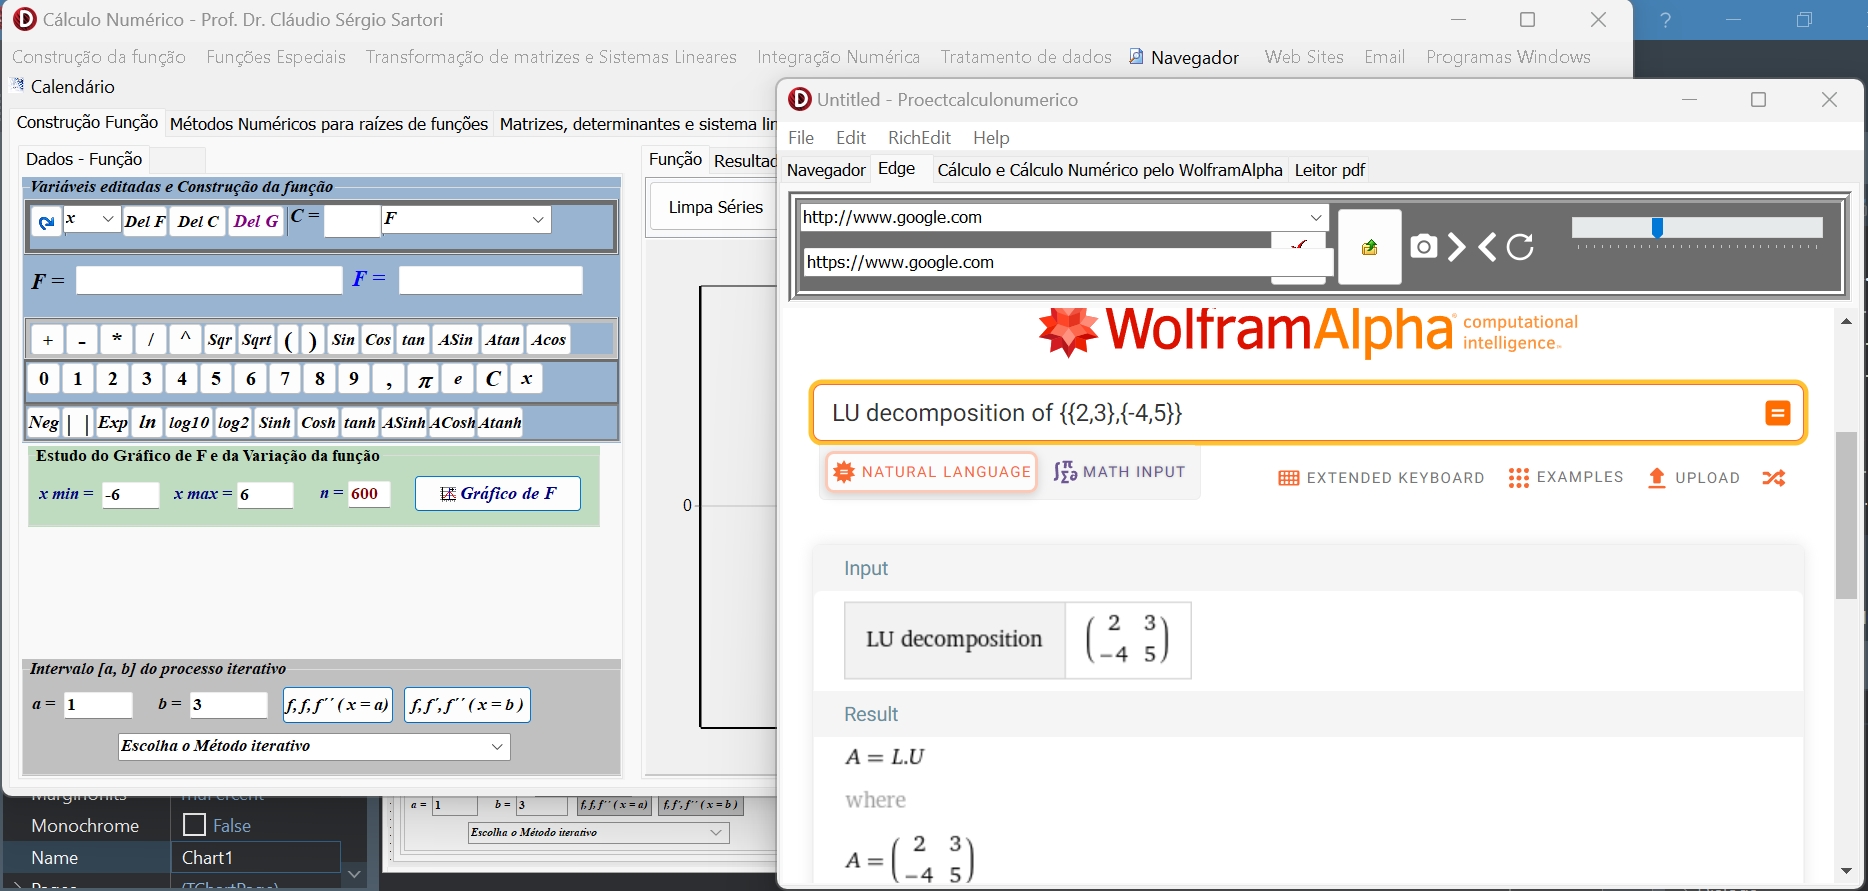The width and height of the screenshot is (1868, 891).
Task: Click the Del C button
Action: click(198, 221)
